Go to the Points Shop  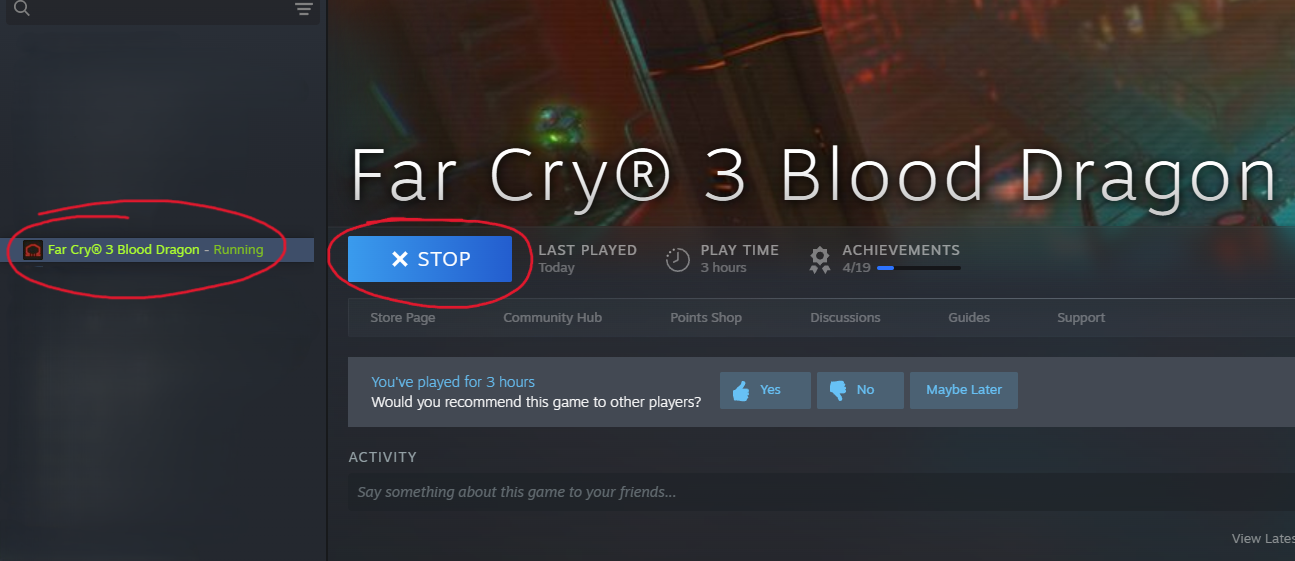coord(706,318)
